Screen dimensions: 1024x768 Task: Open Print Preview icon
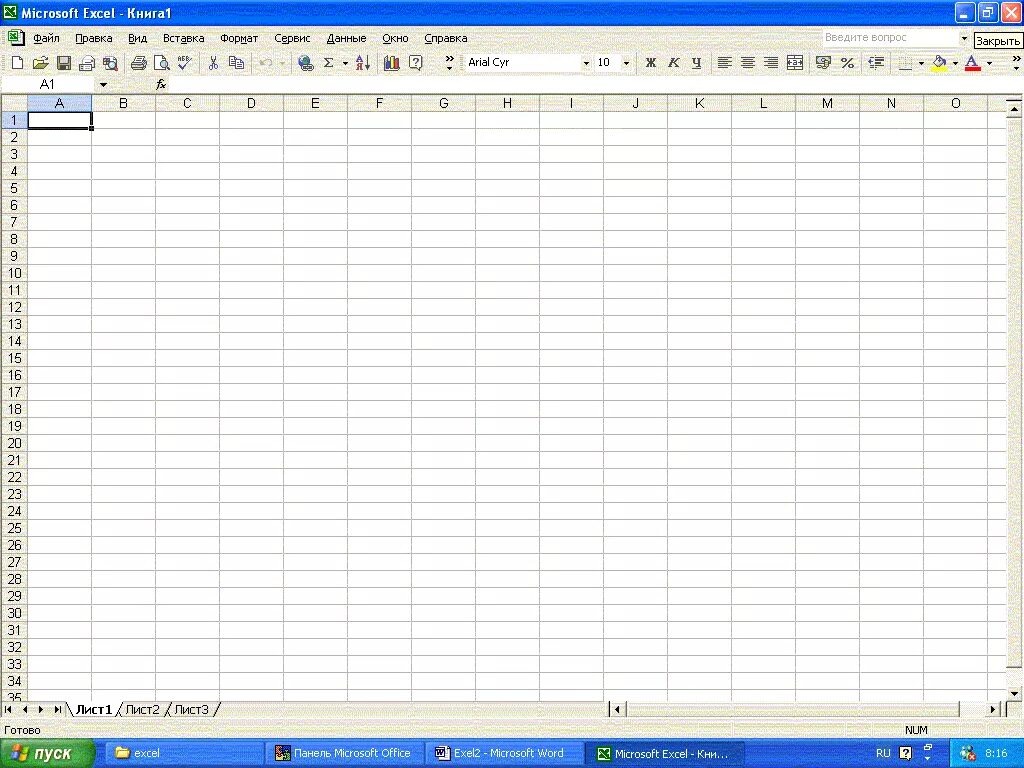[161, 63]
